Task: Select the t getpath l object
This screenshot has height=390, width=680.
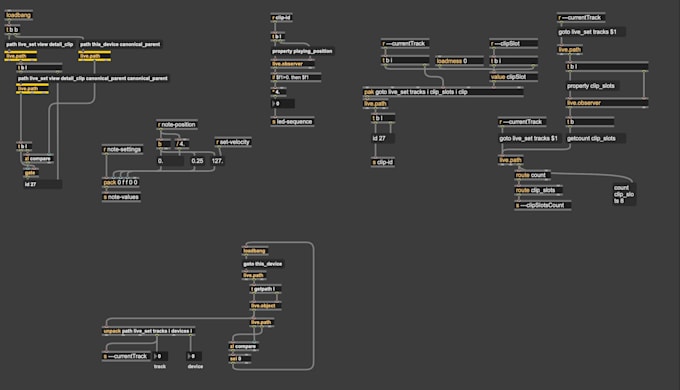Action: pyautogui.click(x=265, y=289)
